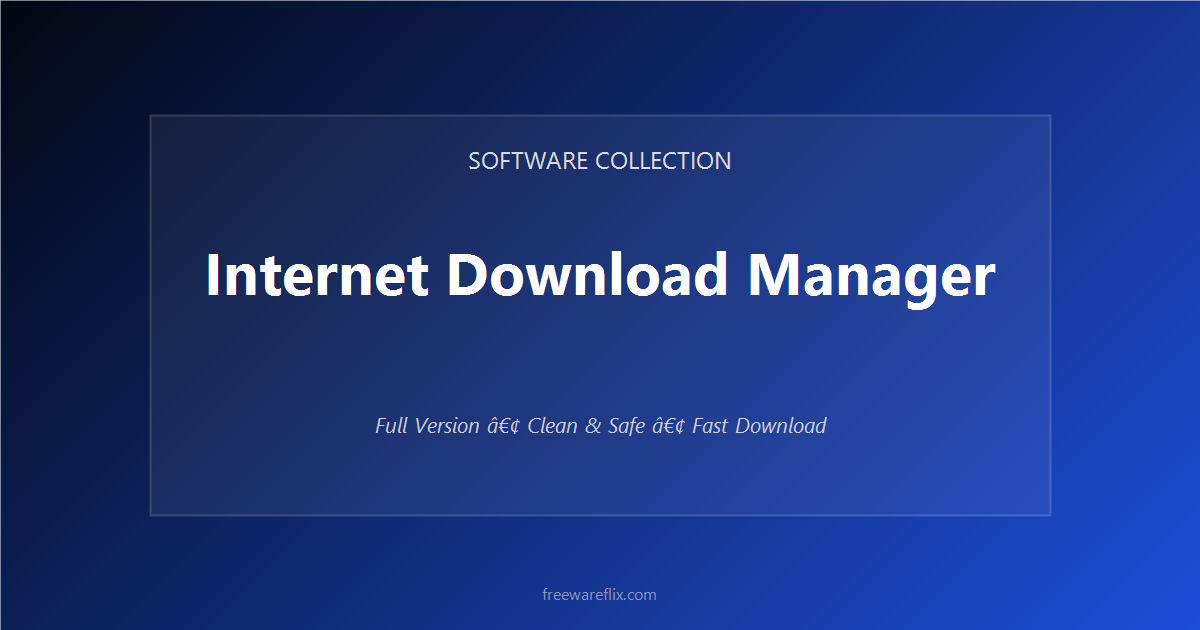
Task: Click the freewareflix.com text at the bottom
Action: point(600,594)
